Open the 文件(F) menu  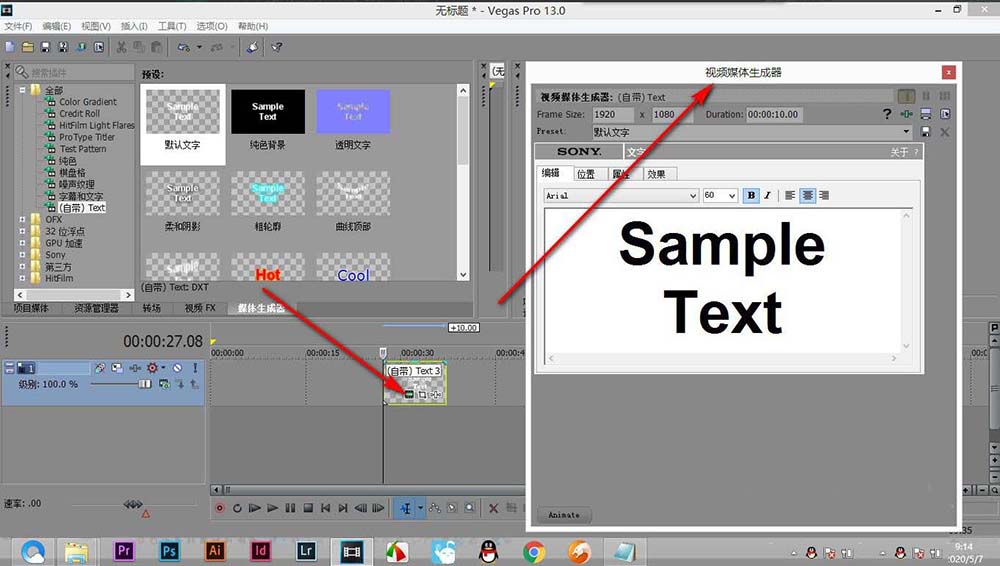click(x=18, y=26)
